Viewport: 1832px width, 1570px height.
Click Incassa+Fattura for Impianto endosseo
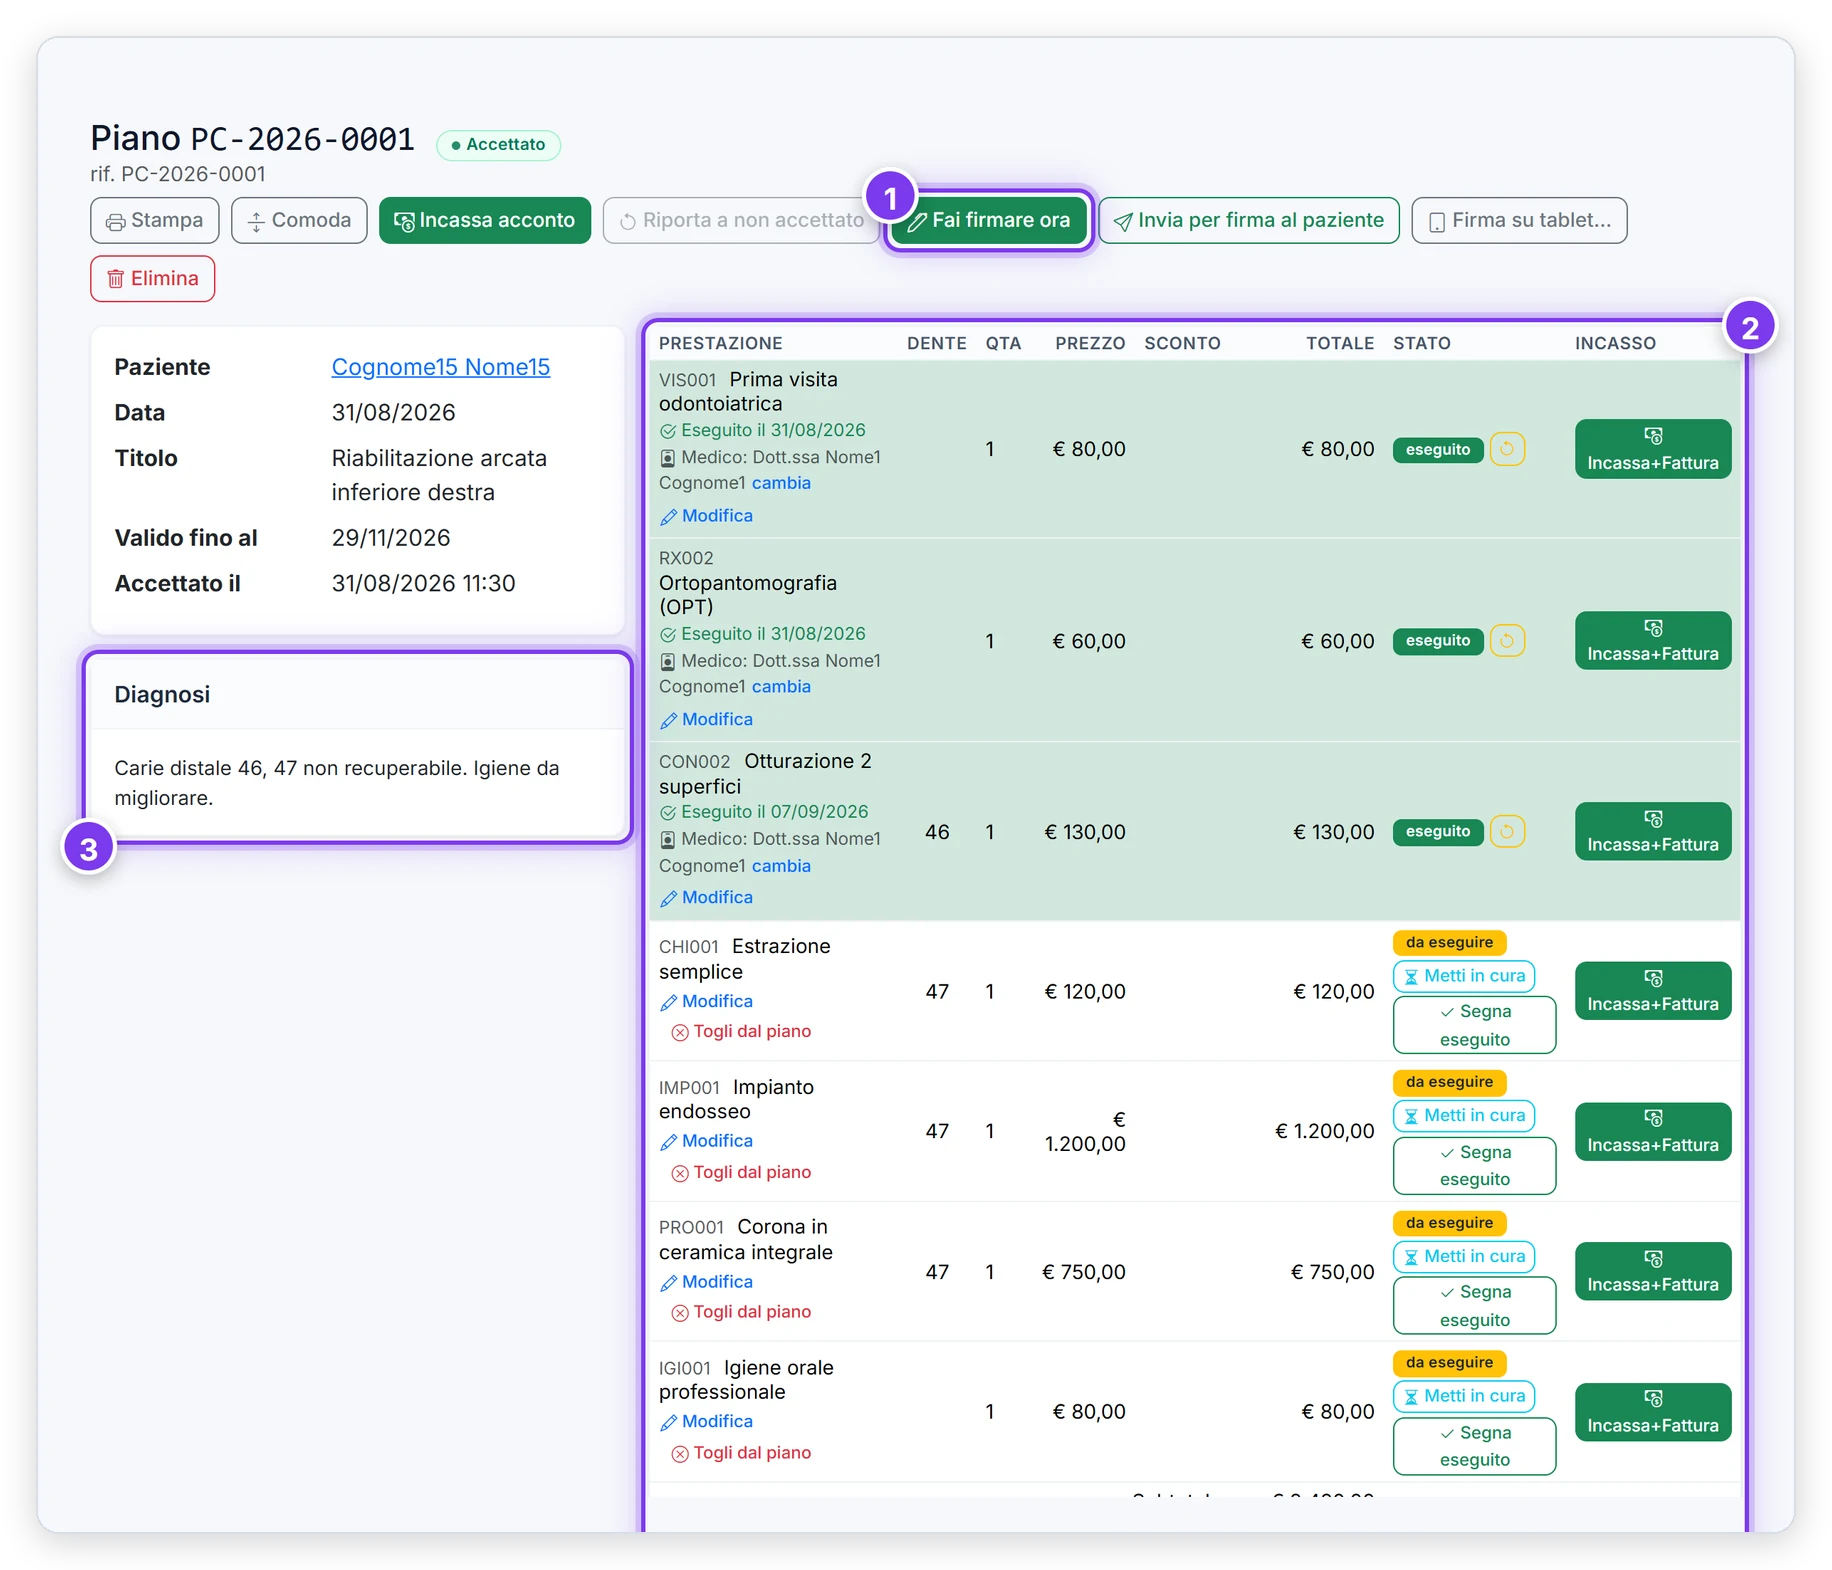pyautogui.click(x=1653, y=1131)
